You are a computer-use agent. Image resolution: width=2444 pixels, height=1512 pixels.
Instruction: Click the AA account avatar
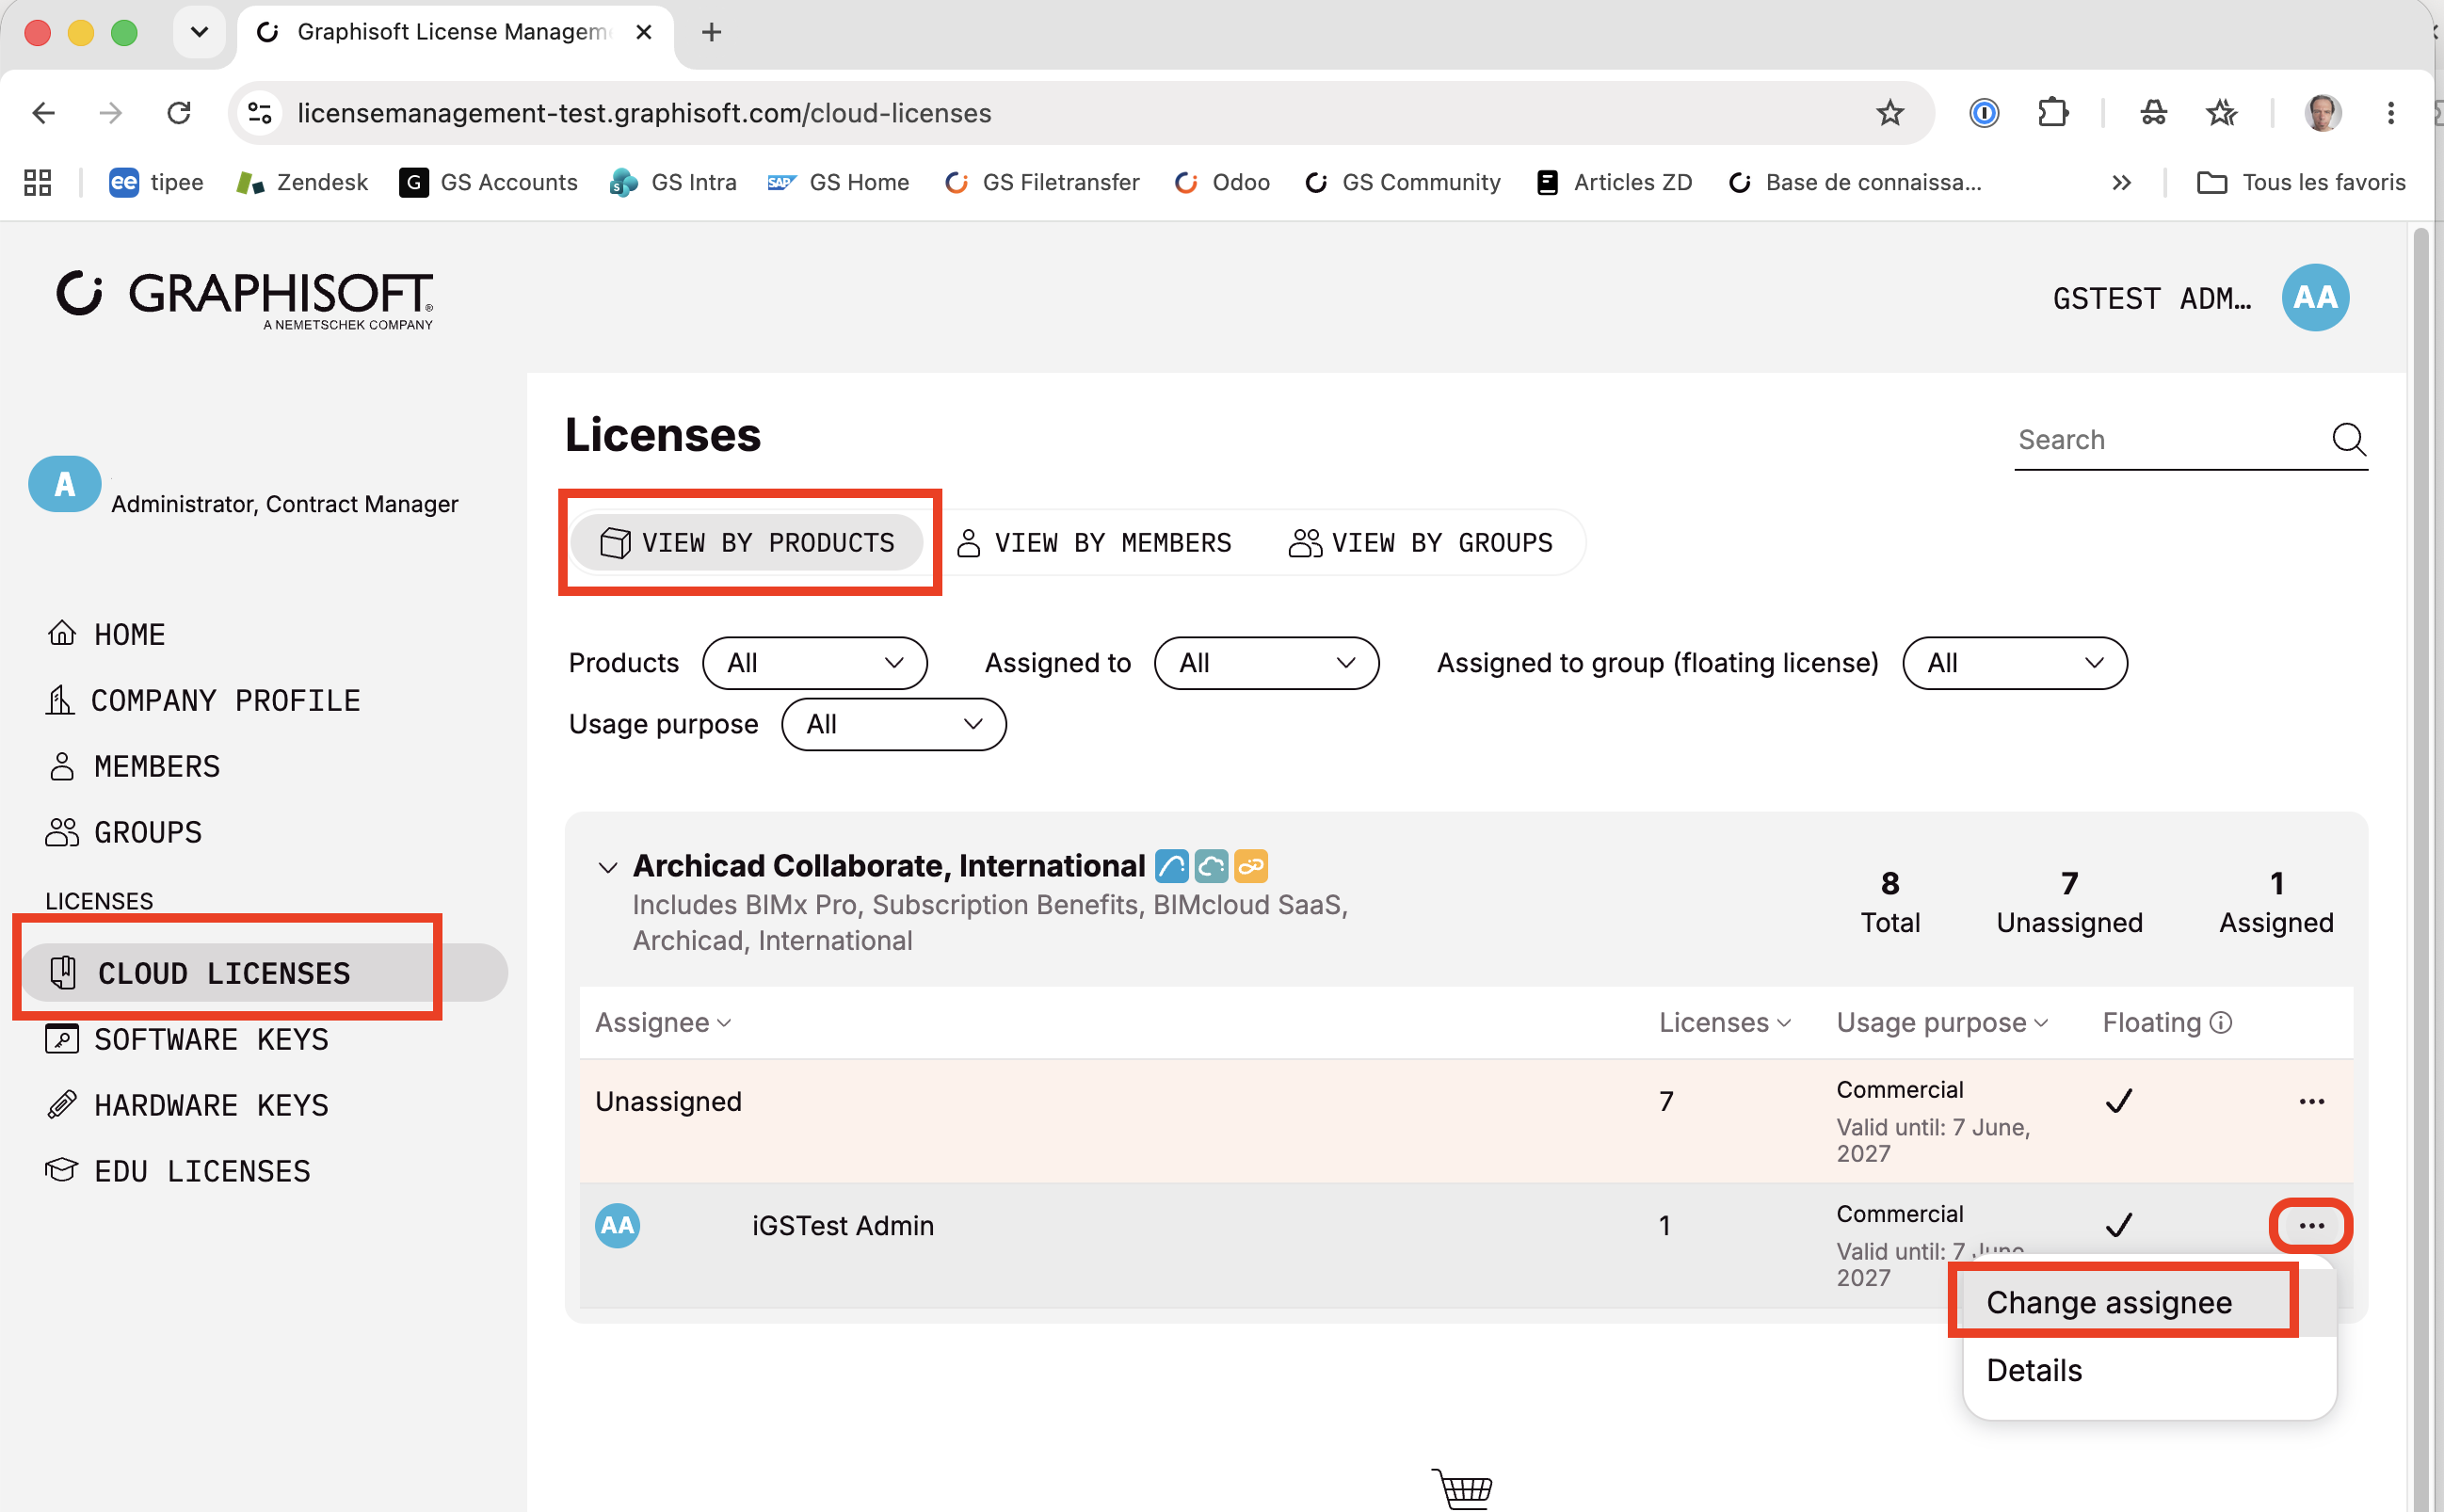click(2315, 298)
